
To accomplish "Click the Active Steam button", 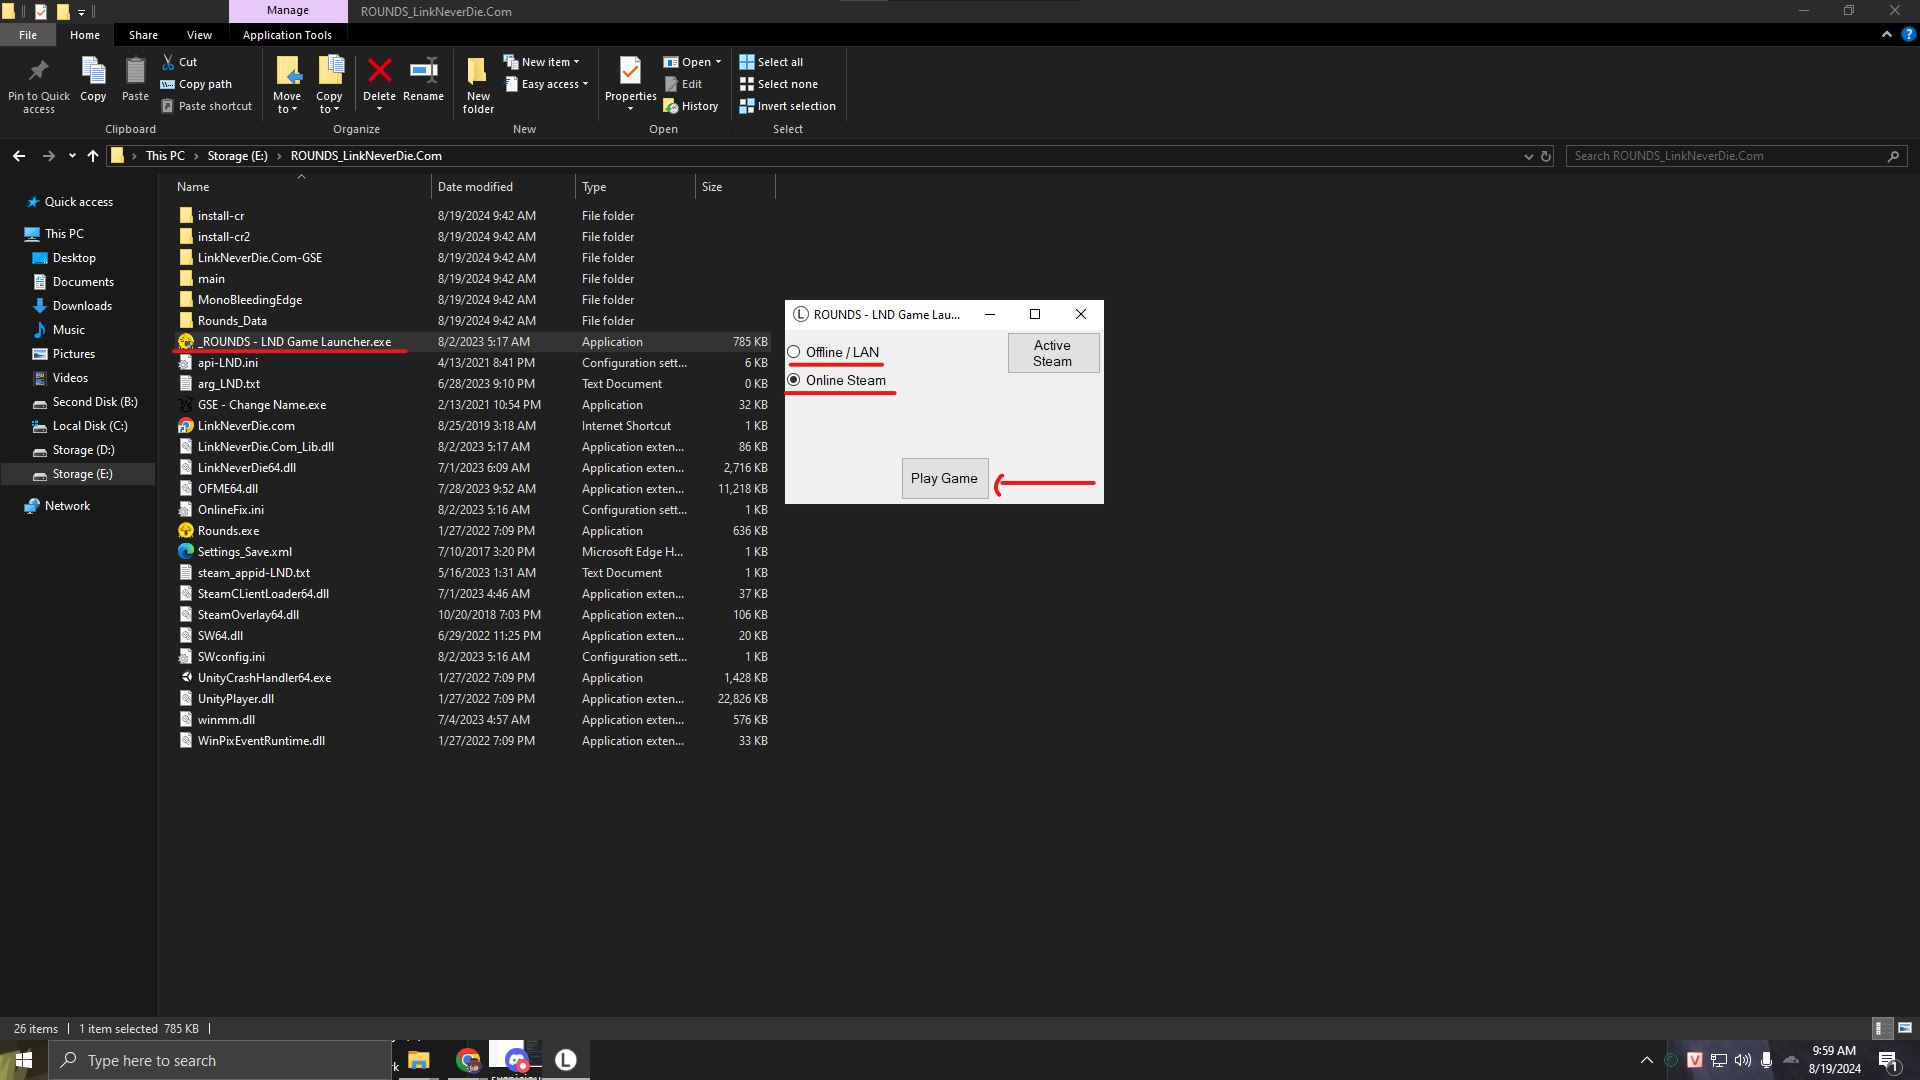I will coord(1052,353).
